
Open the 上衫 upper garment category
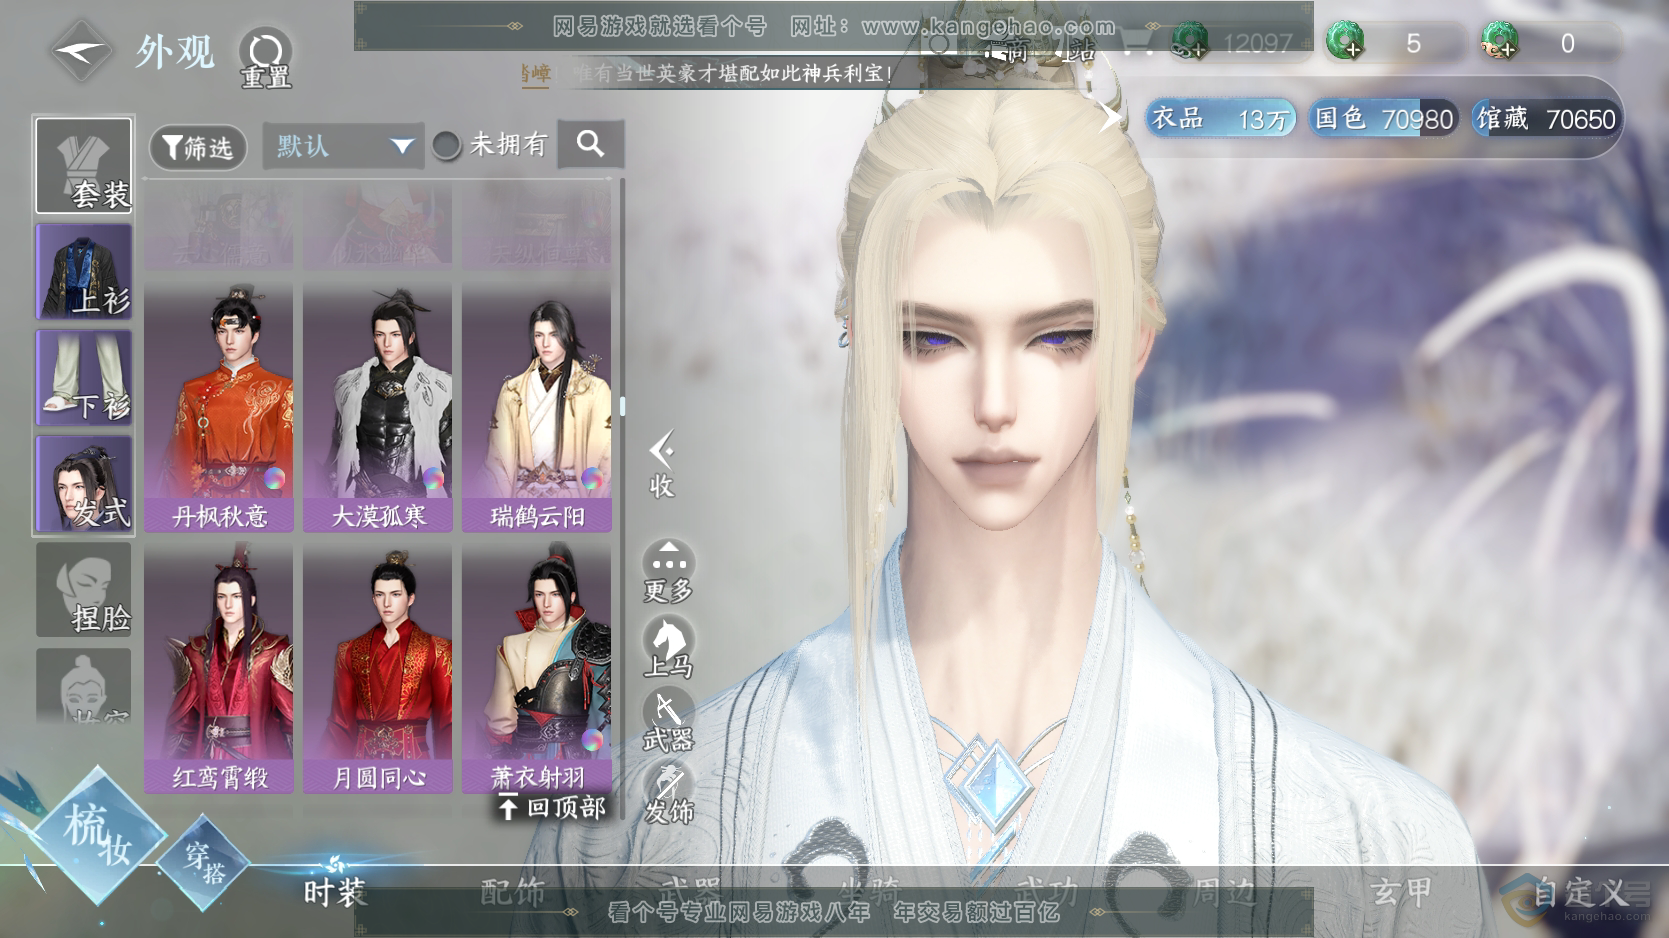84,271
